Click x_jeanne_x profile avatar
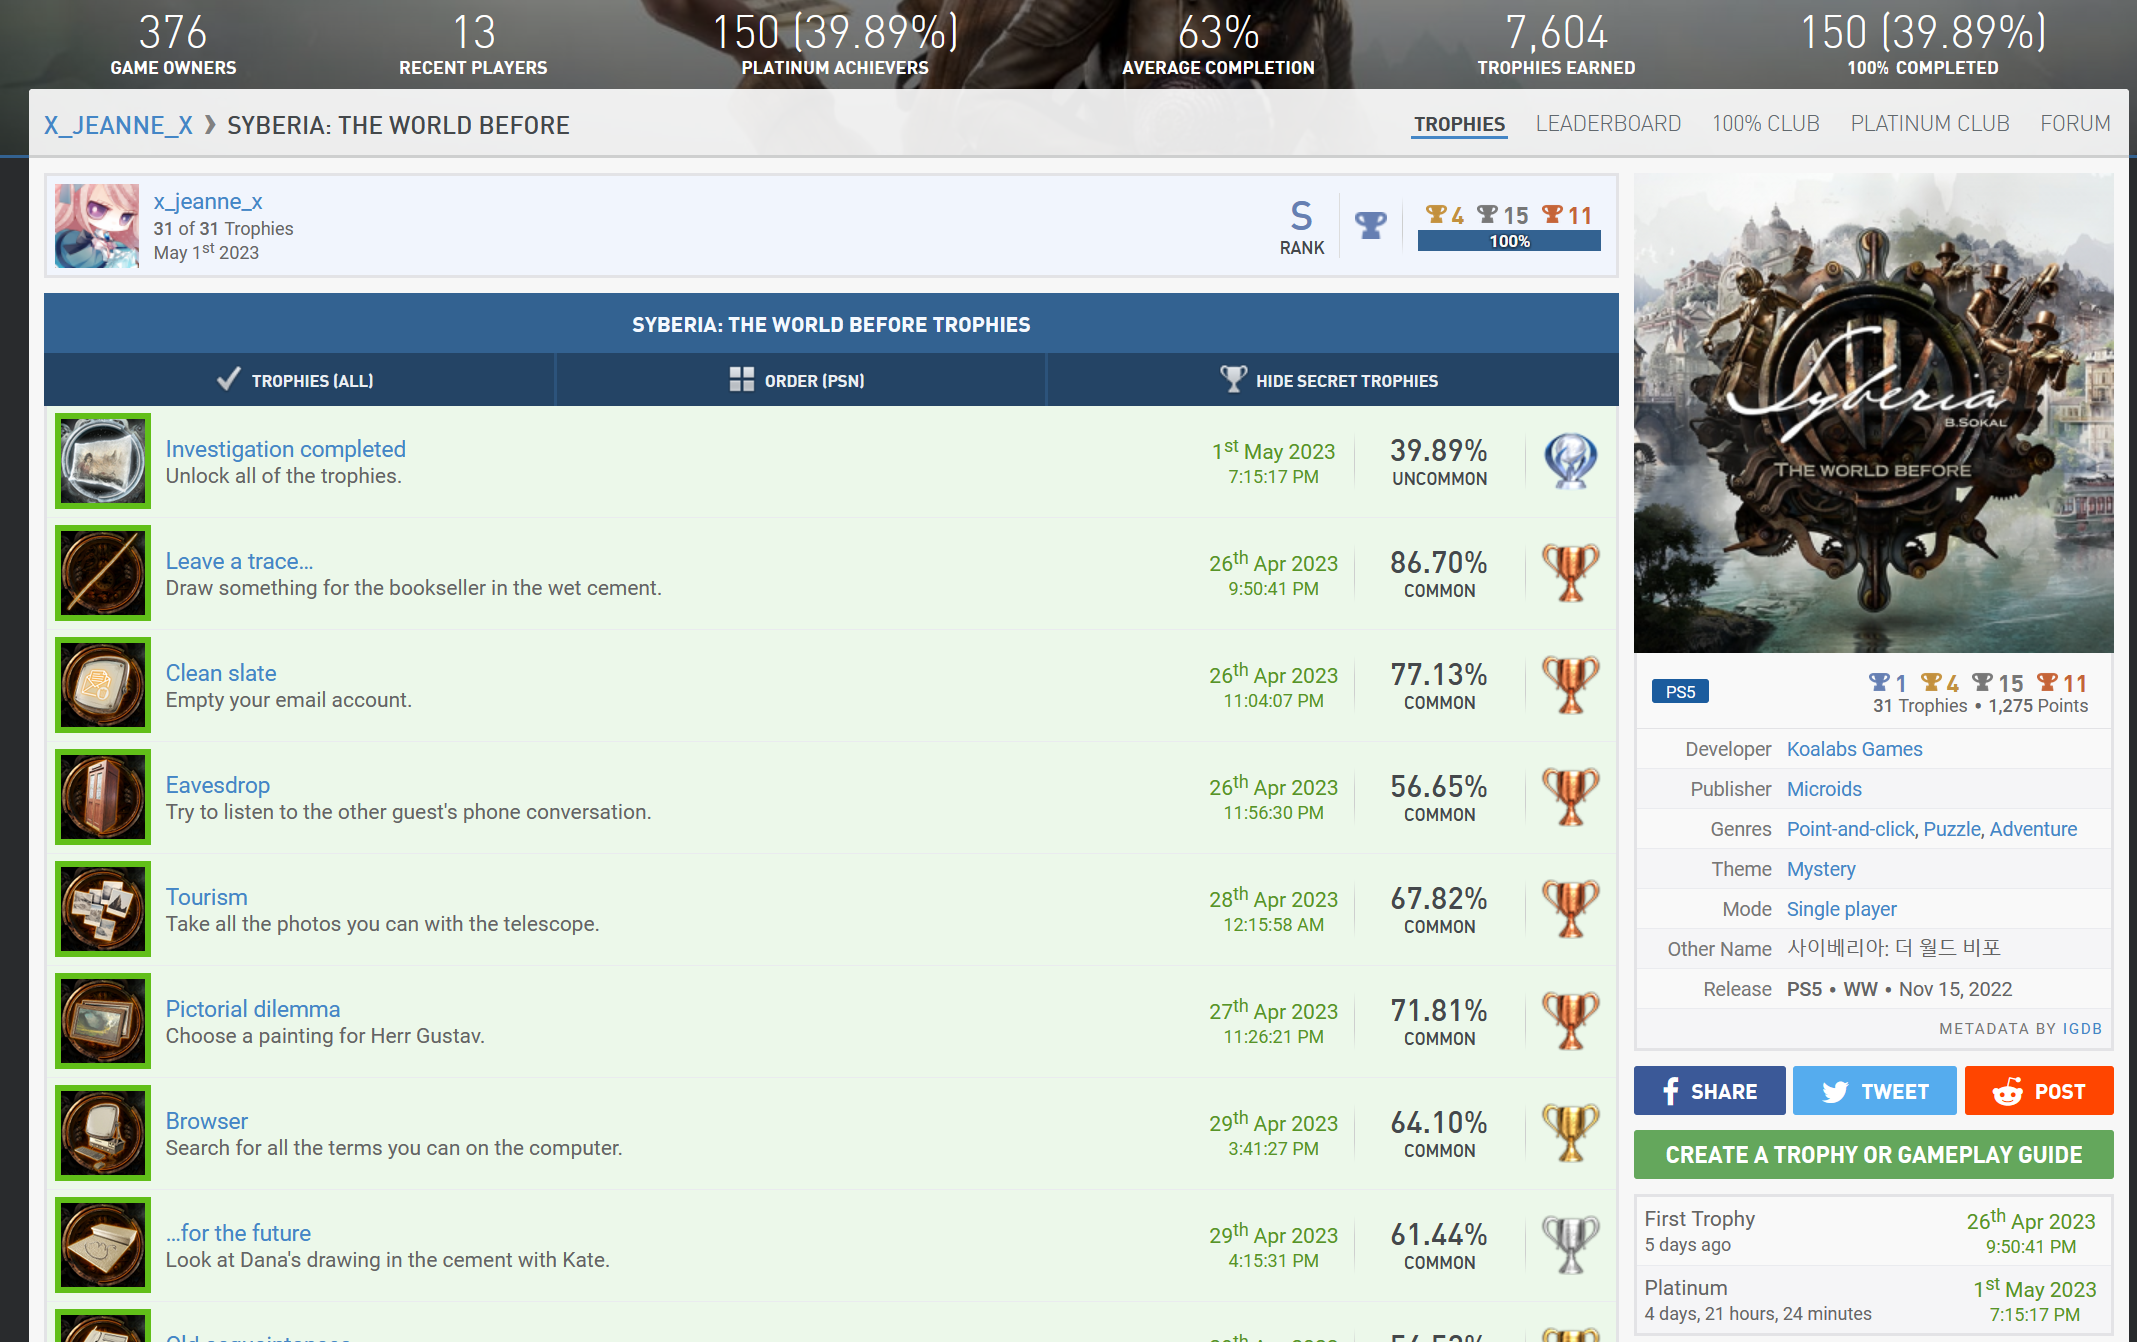 (97, 226)
